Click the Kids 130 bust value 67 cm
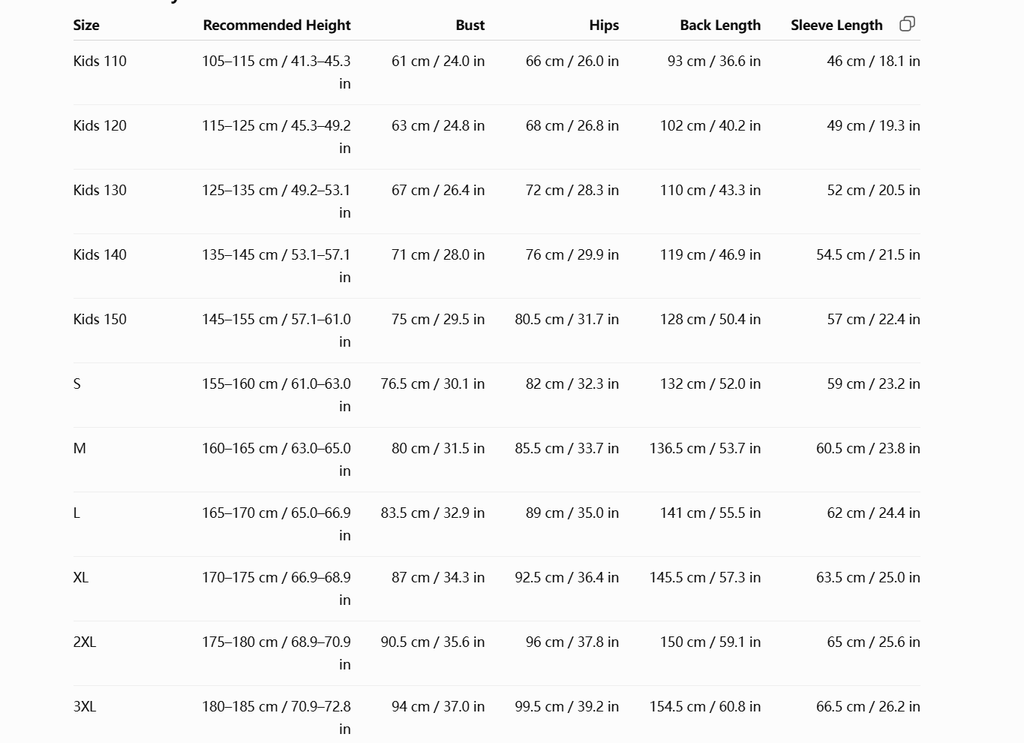The image size is (1024, 743). pos(438,191)
